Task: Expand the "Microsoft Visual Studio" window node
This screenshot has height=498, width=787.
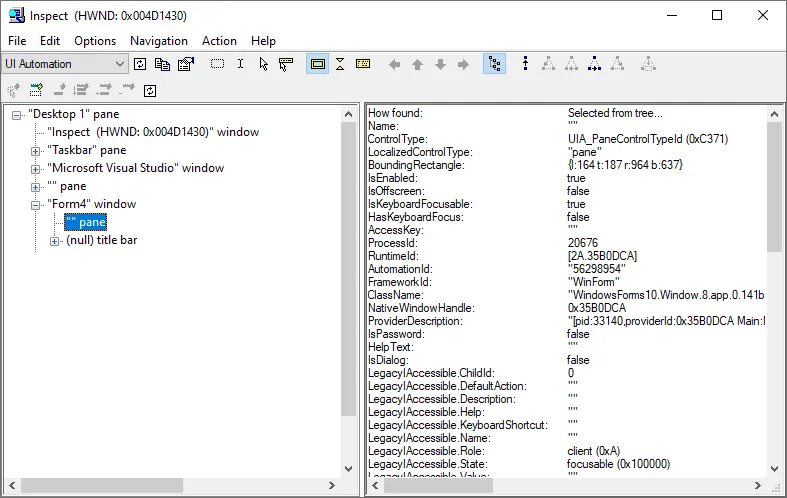Action: 35,169
